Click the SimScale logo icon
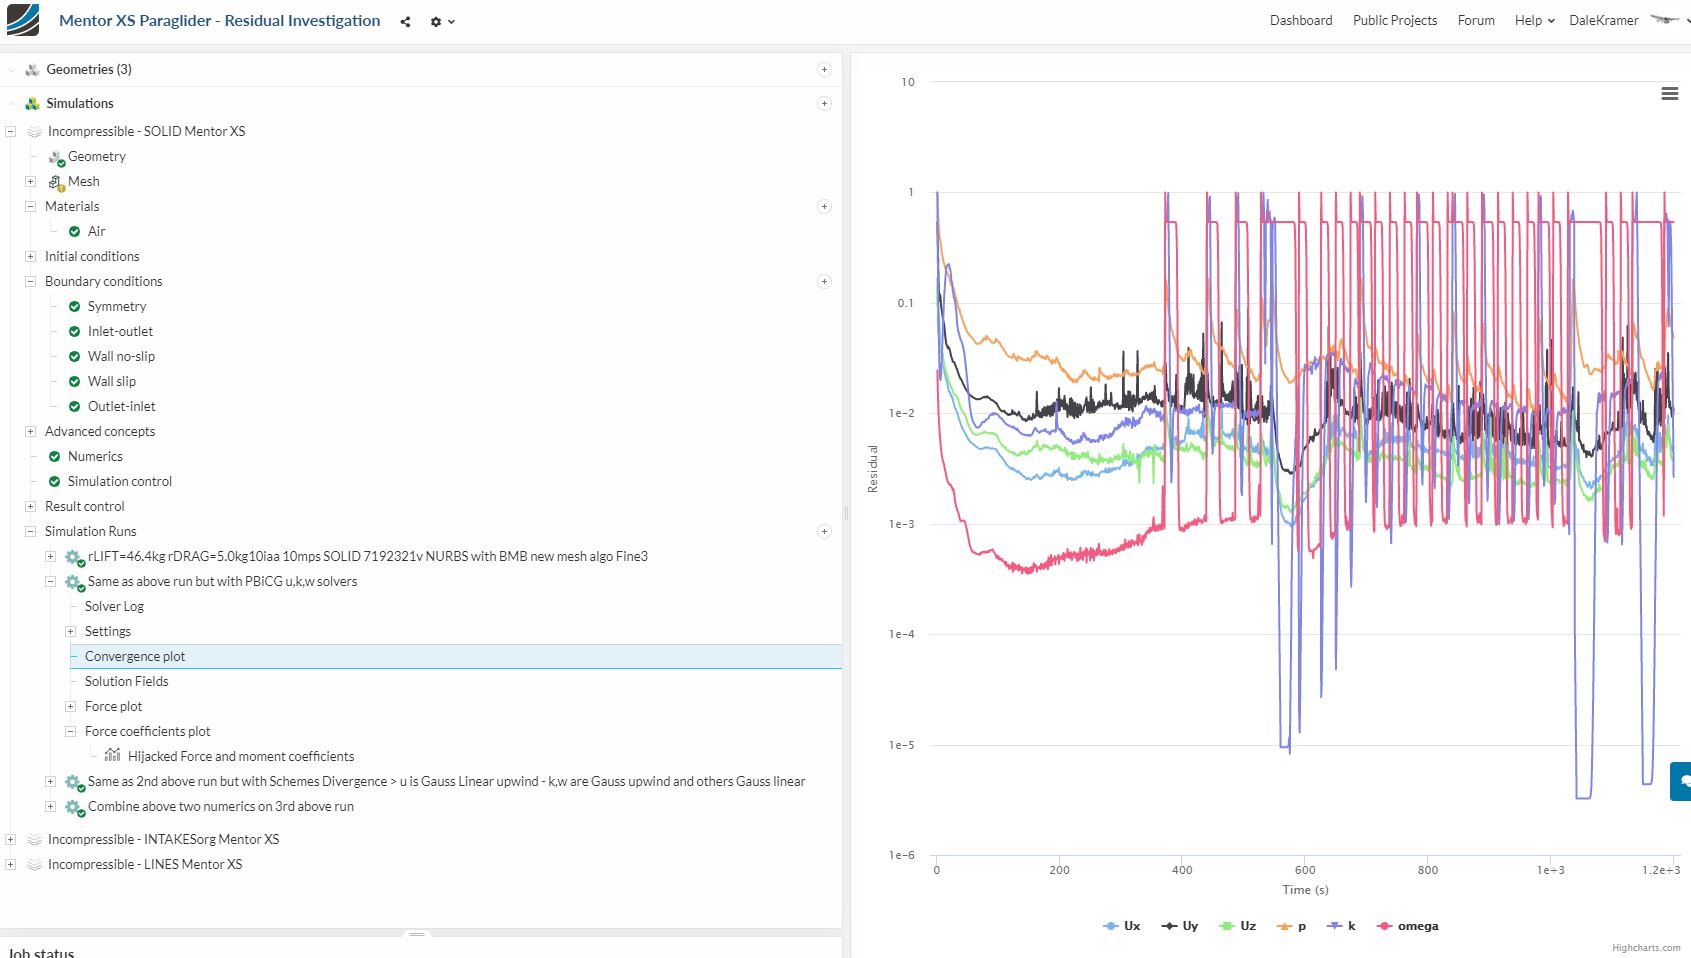 (x=22, y=20)
